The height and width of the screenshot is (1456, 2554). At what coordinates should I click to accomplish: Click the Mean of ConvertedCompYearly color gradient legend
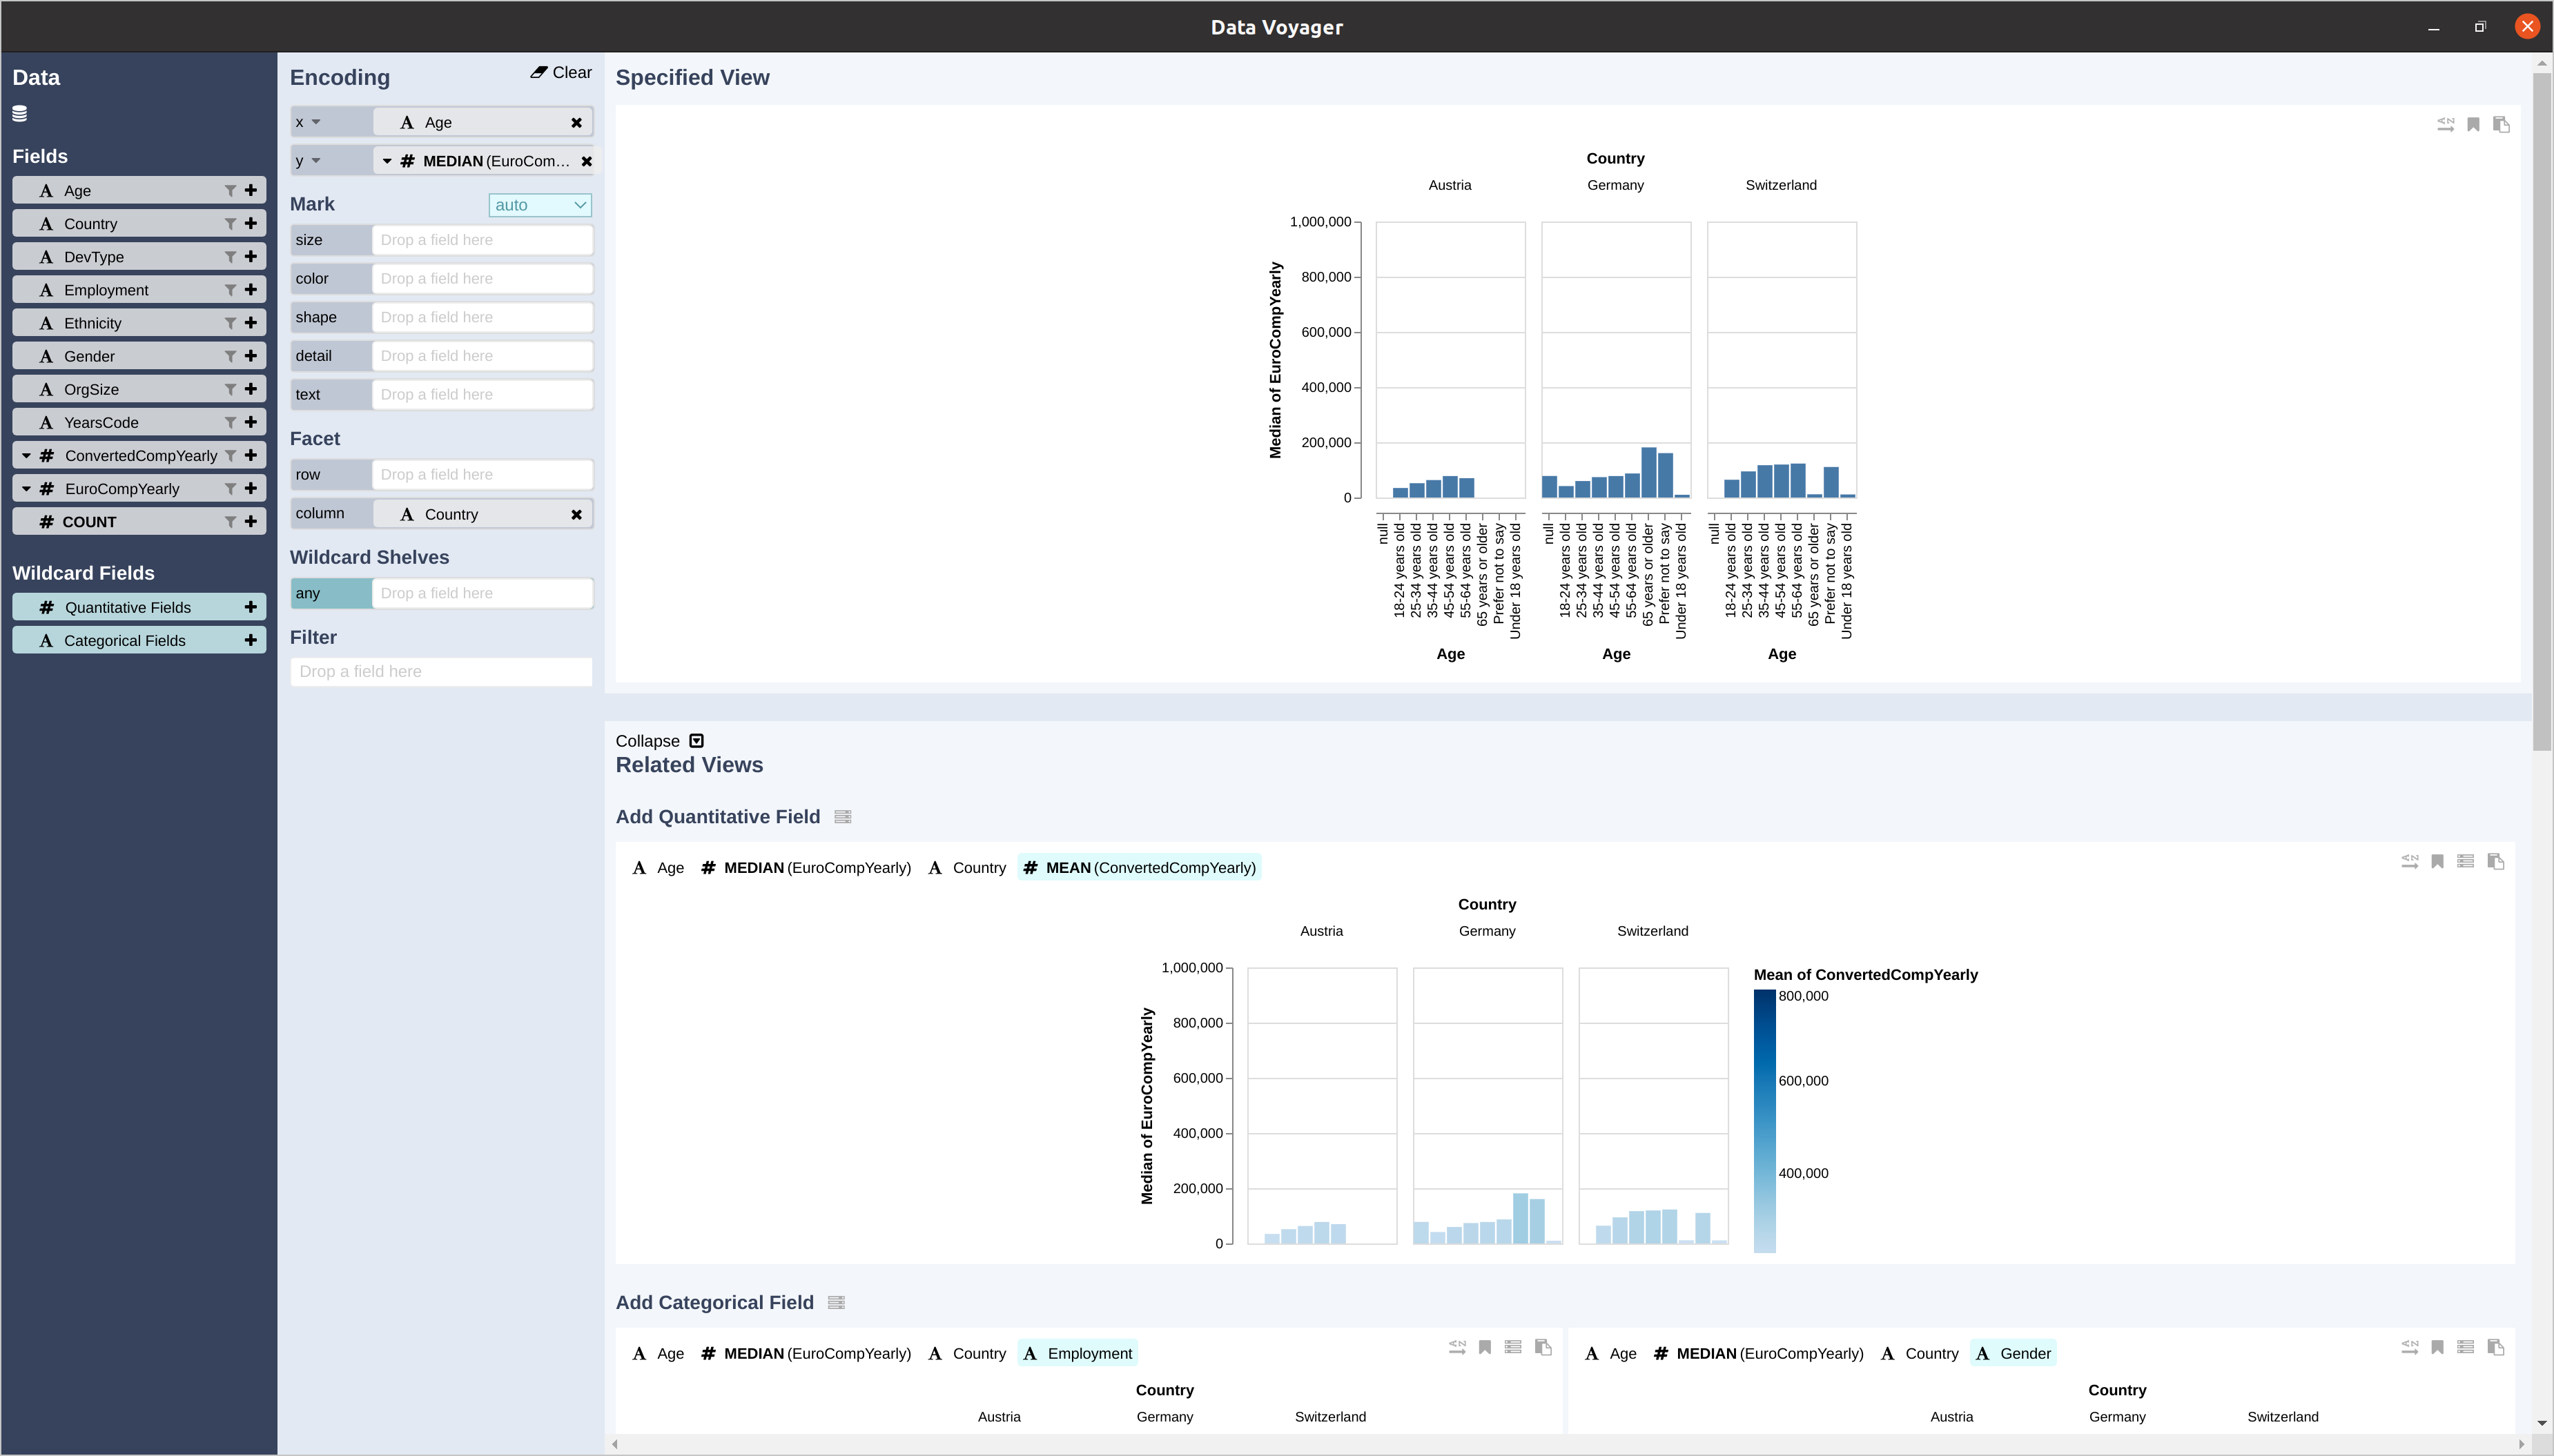[1765, 1121]
